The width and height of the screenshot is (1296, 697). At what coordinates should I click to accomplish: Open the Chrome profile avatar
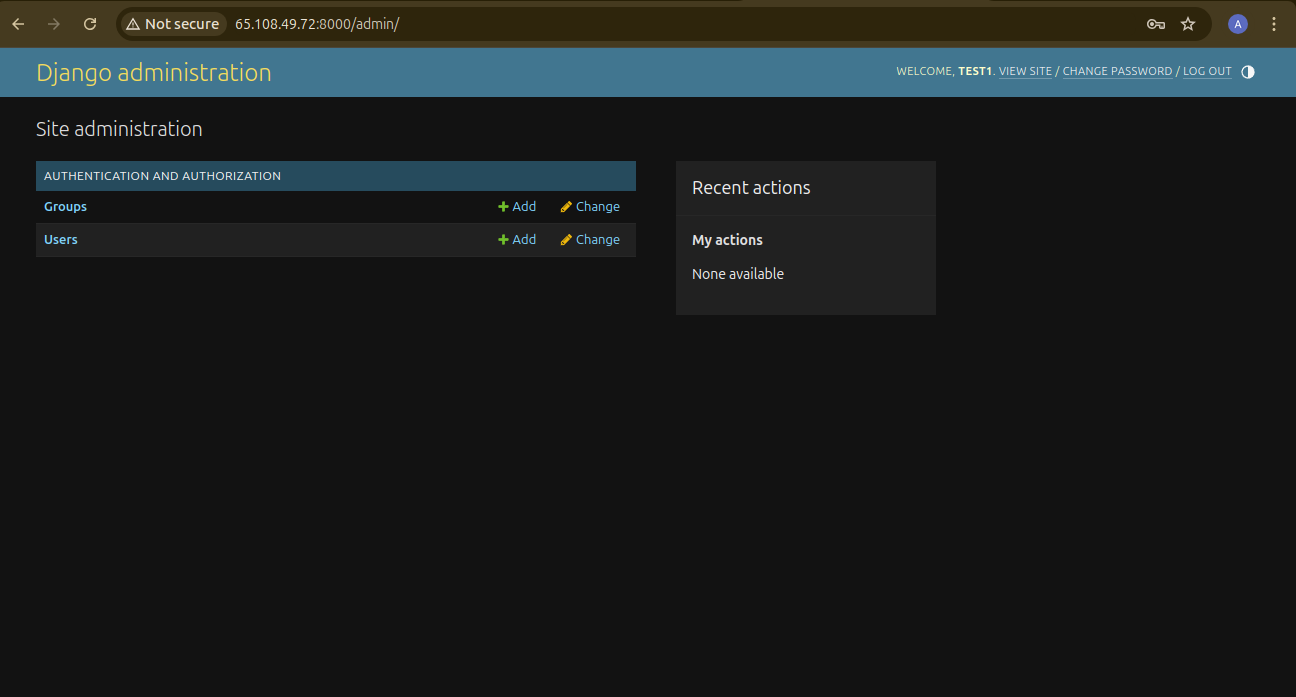[1238, 24]
